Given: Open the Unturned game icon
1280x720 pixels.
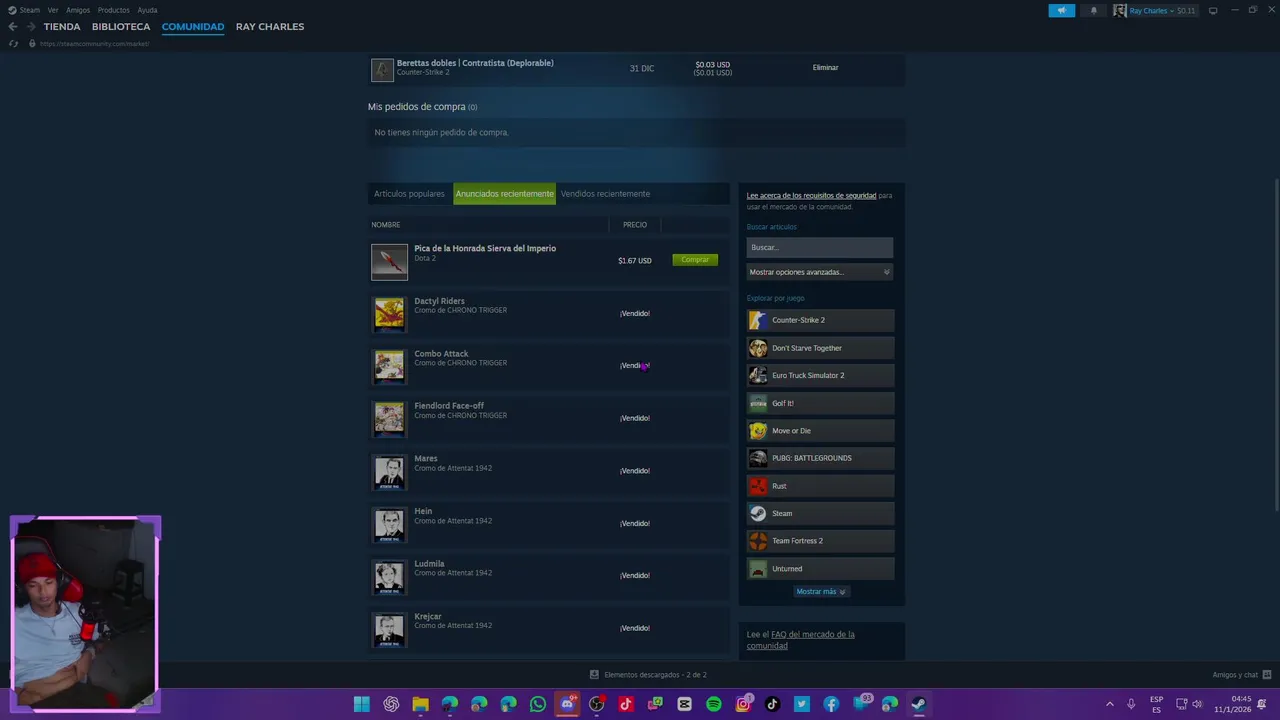Looking at the screenshot, I should (758, 569).
